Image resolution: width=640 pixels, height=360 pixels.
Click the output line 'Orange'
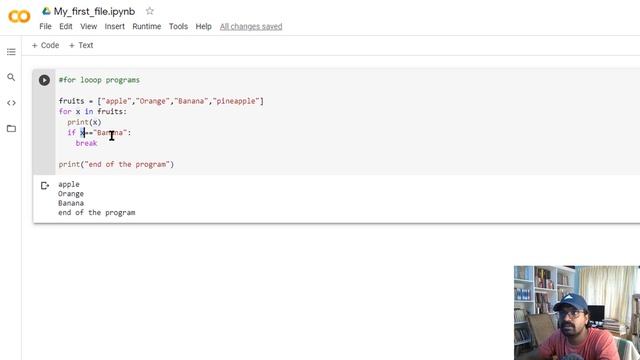(71, 194)
